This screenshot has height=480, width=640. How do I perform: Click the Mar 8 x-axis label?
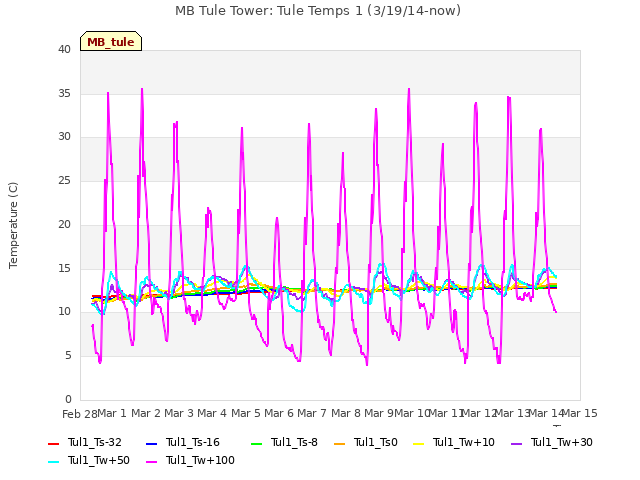[x=346, y=413]
